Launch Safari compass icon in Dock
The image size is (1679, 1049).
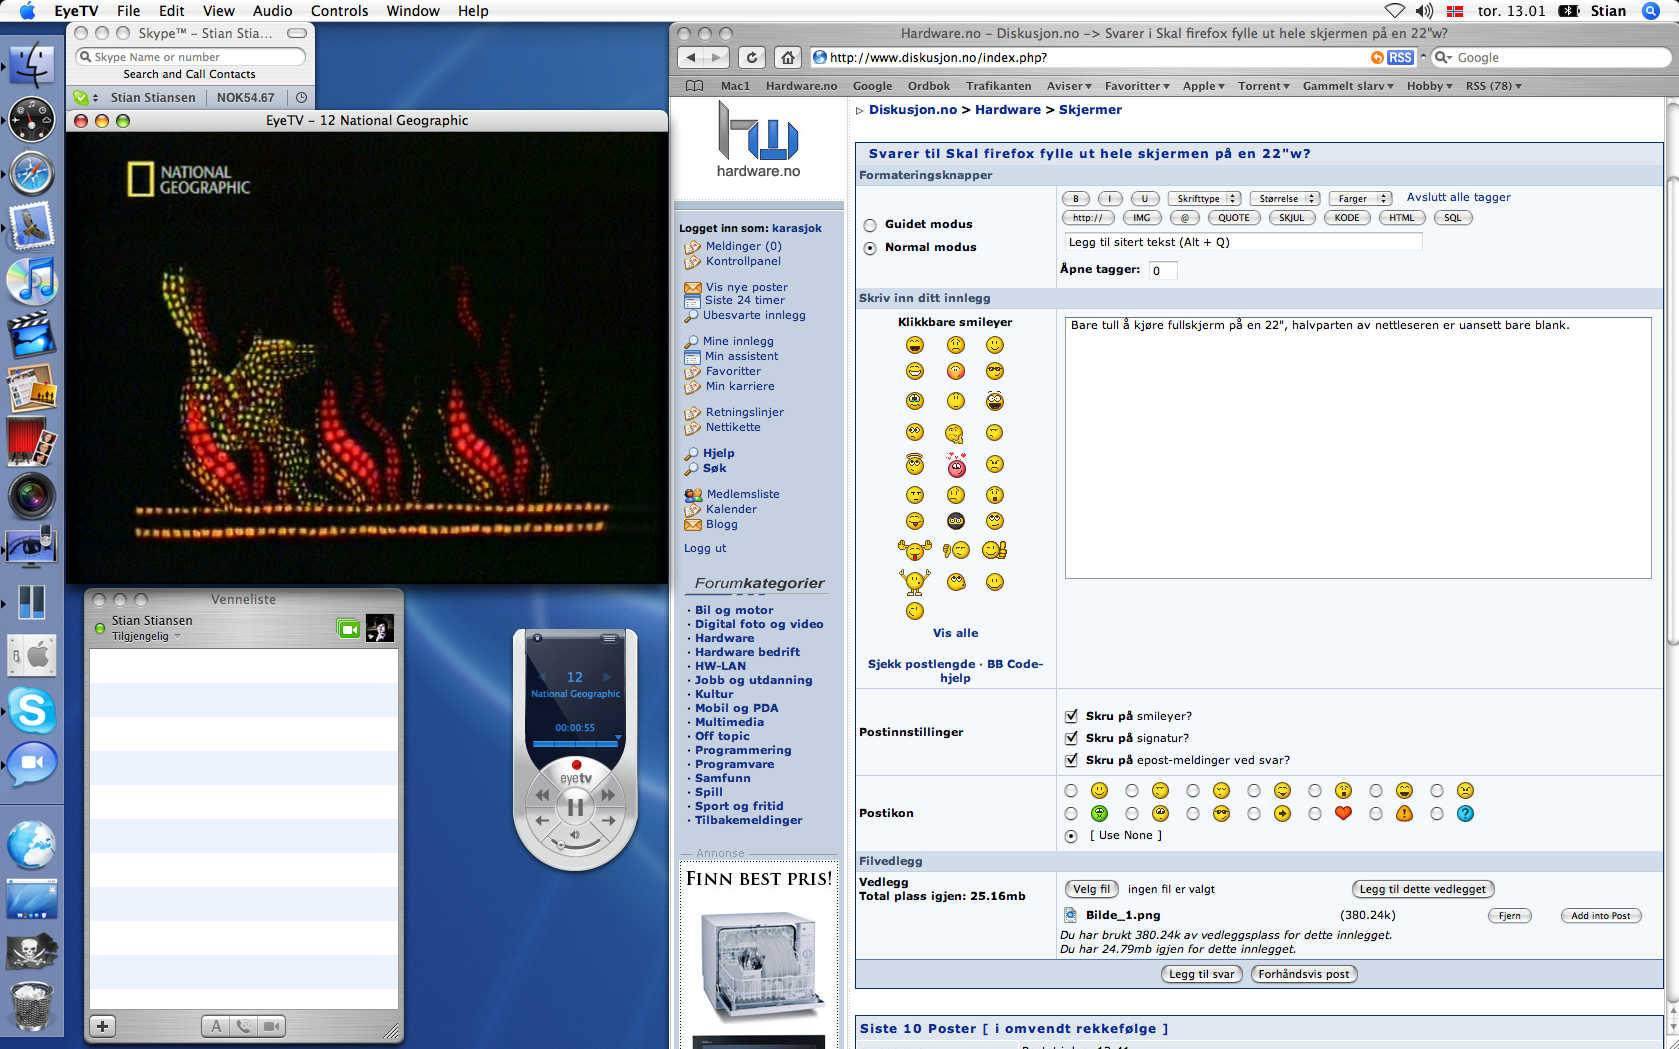tap(32, 172)
